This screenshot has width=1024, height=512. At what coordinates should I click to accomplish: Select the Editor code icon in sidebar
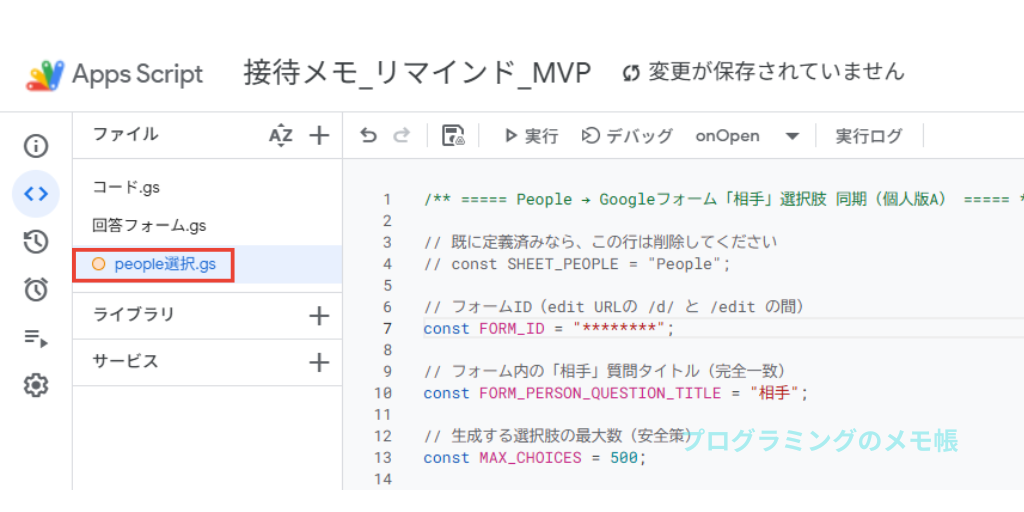36,194
